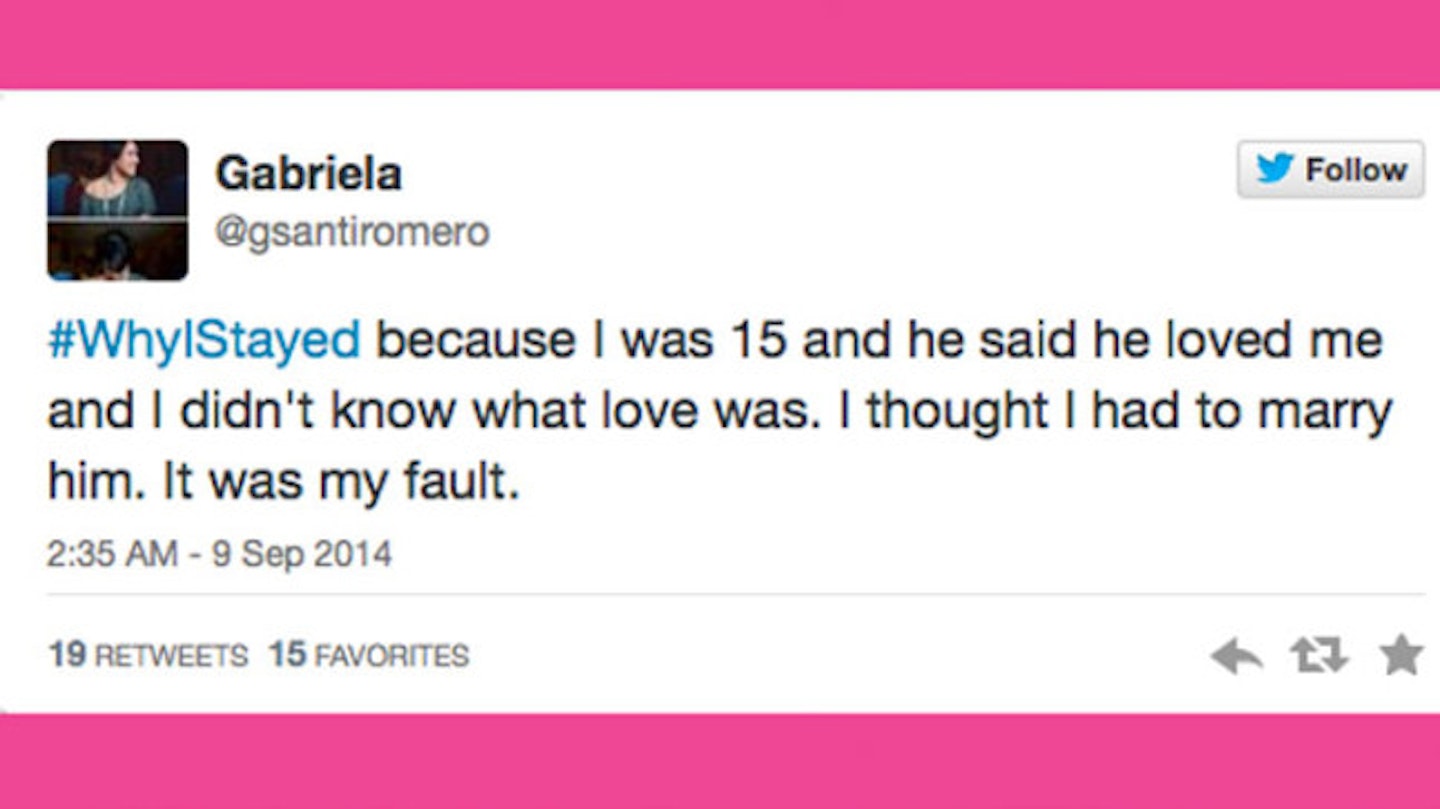Click the reply arrow icon
The width and height of the screenshot is (1440, 809).
pyautogui.click(x=1236, y=656)
